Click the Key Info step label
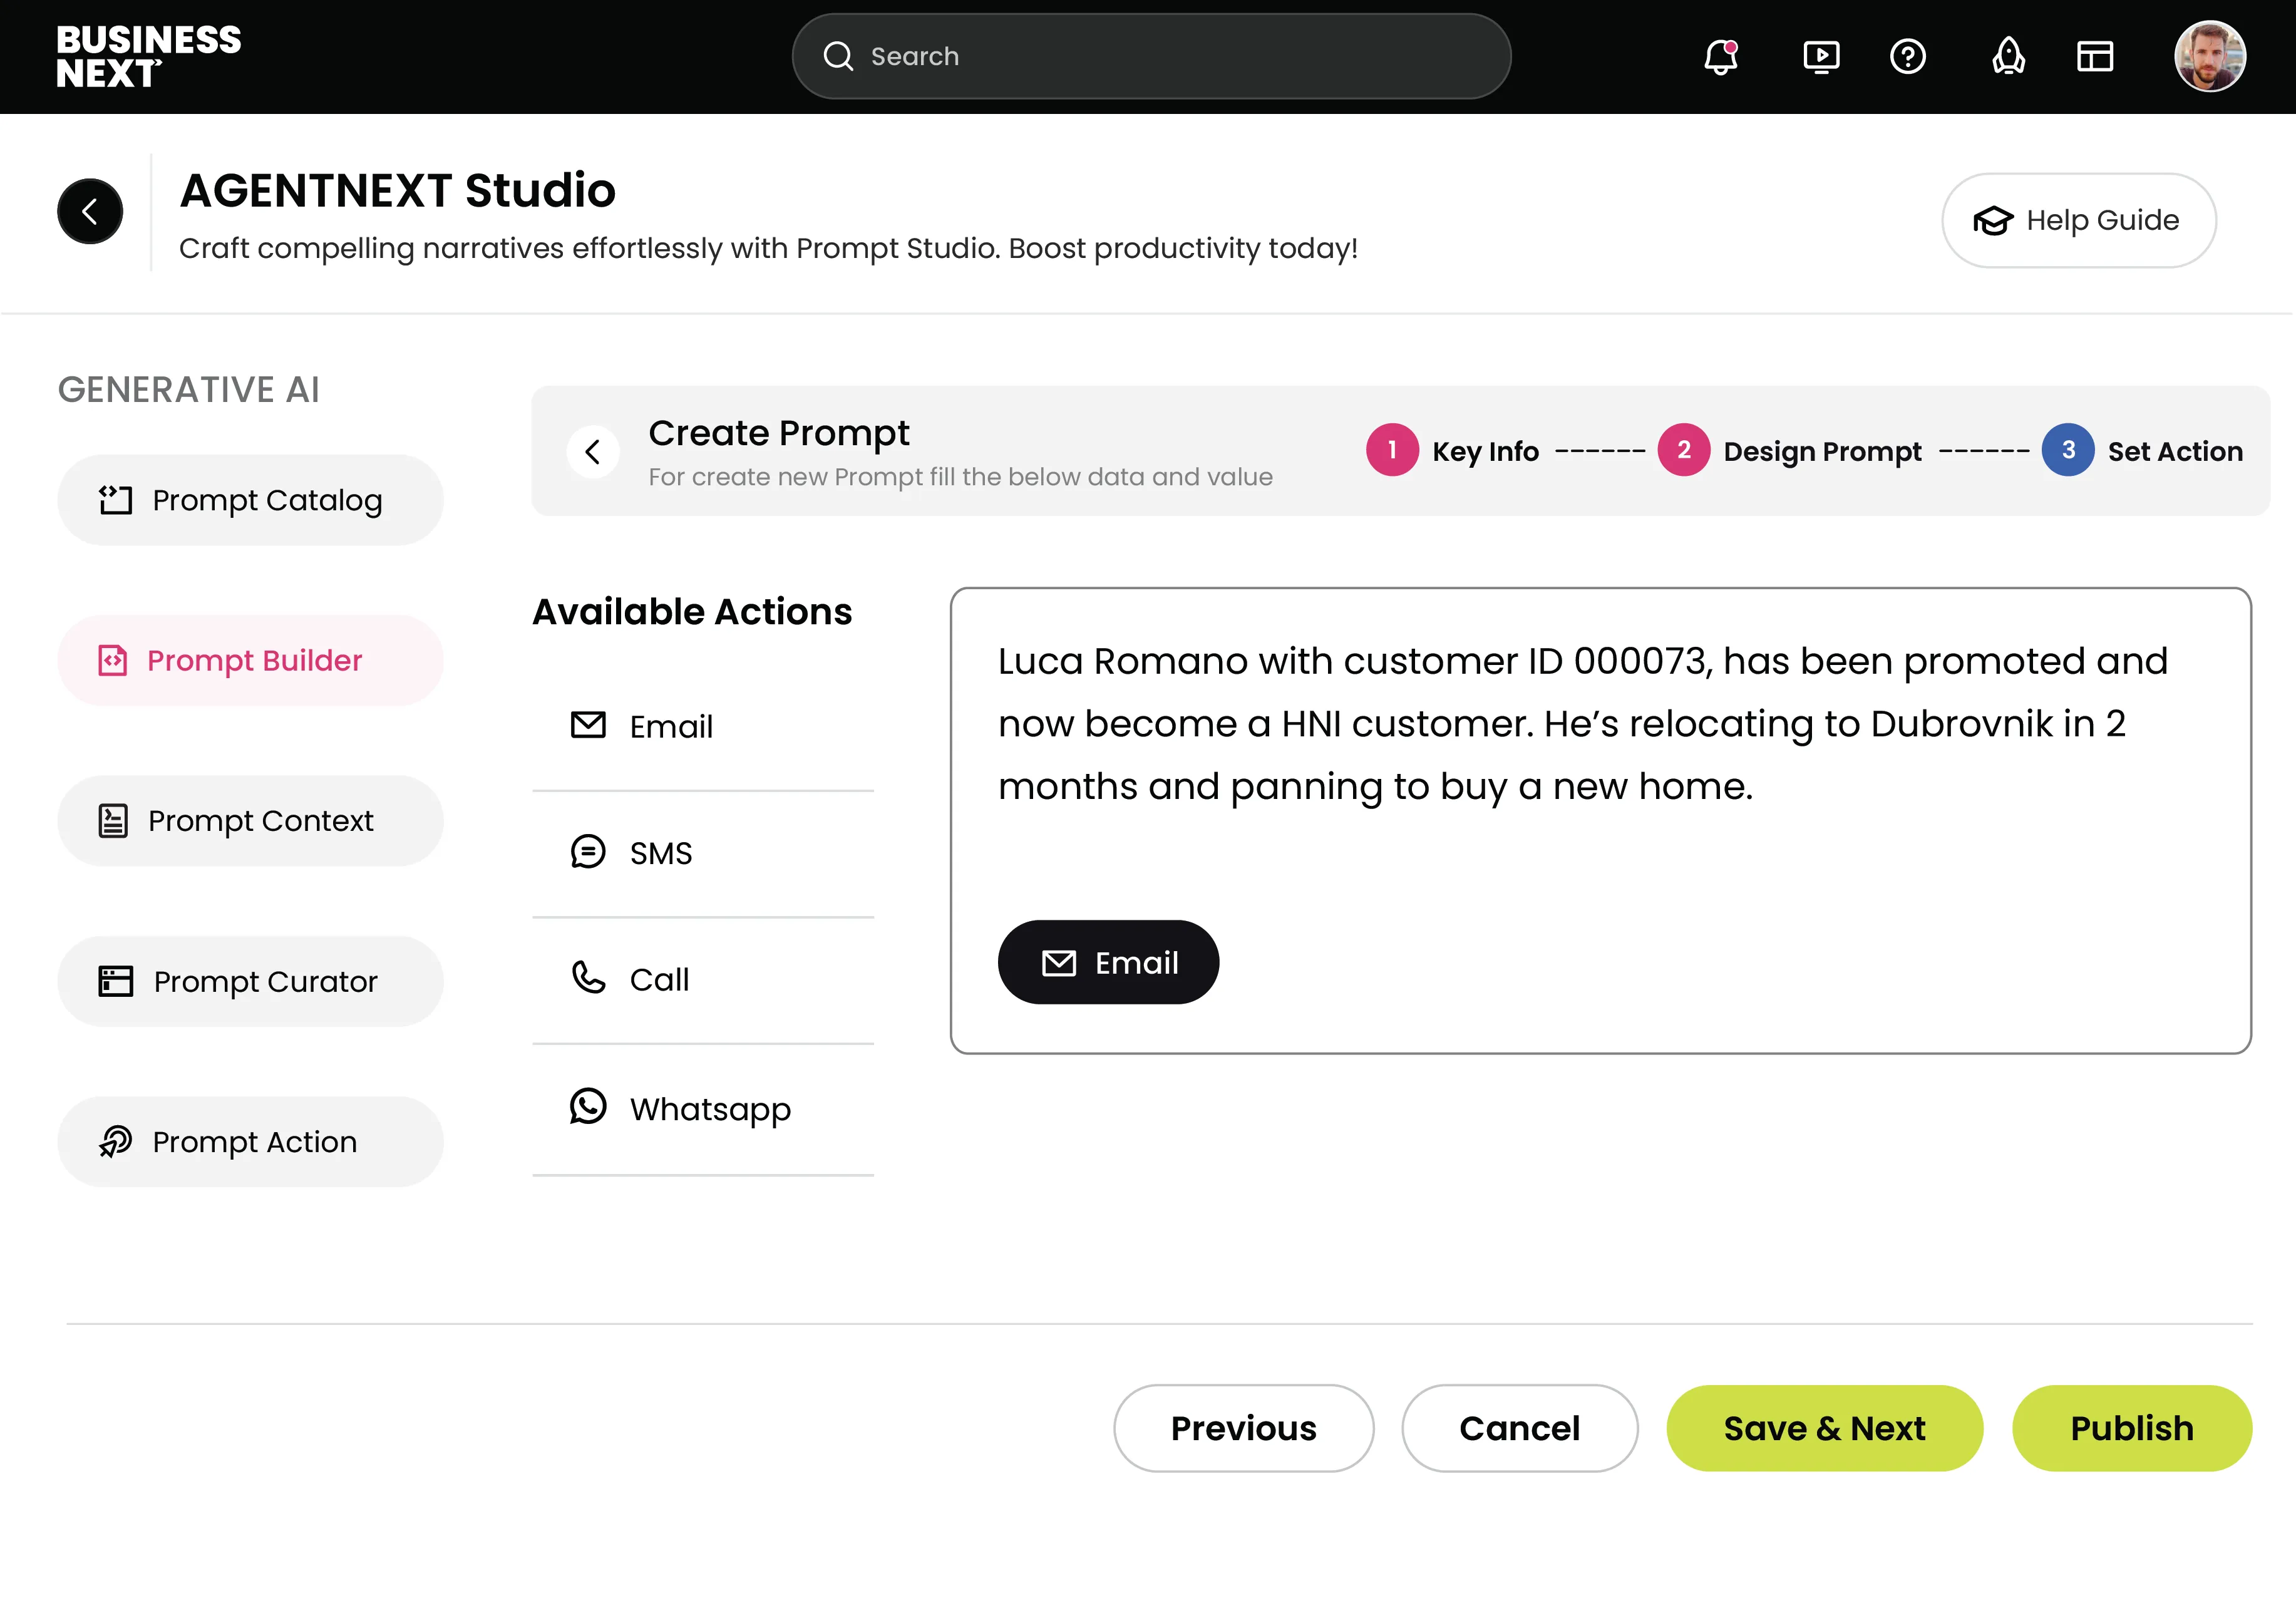Viewport: 2296px width, 1618px height. pyautogui.click(x=1485, y=452)
